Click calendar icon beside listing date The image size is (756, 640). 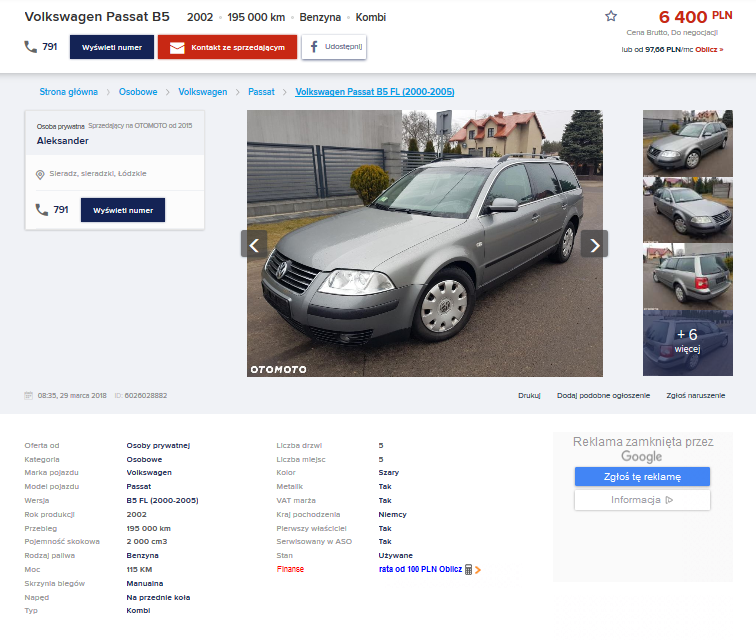(28, 395)
